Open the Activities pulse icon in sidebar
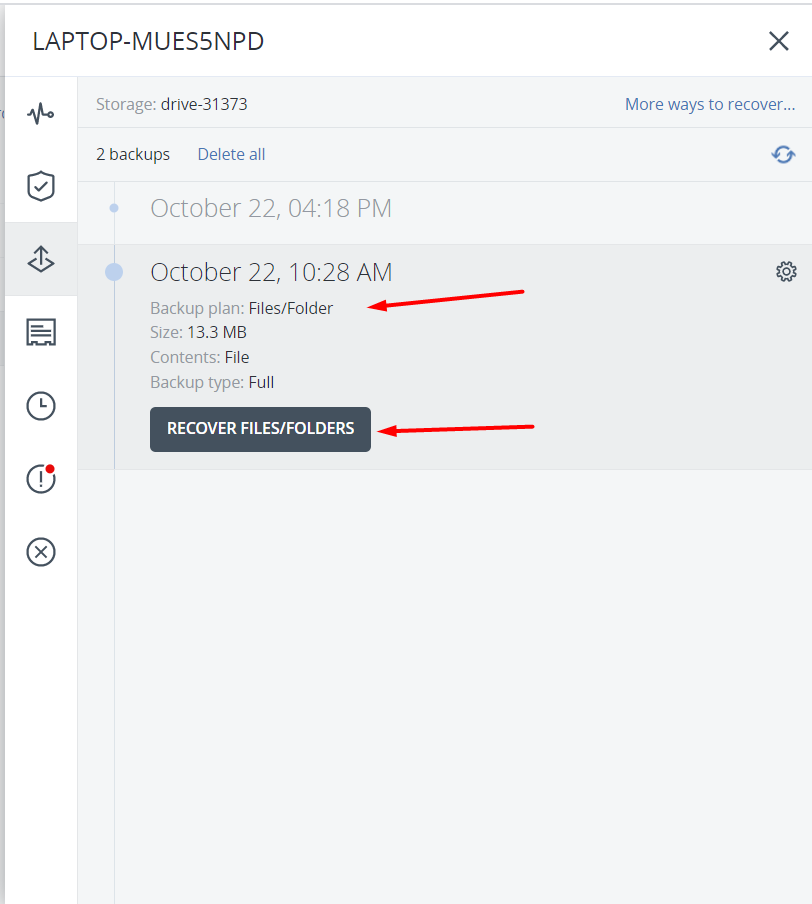The height and width of the screenshot is (904, 812). [x=41, y=113]
